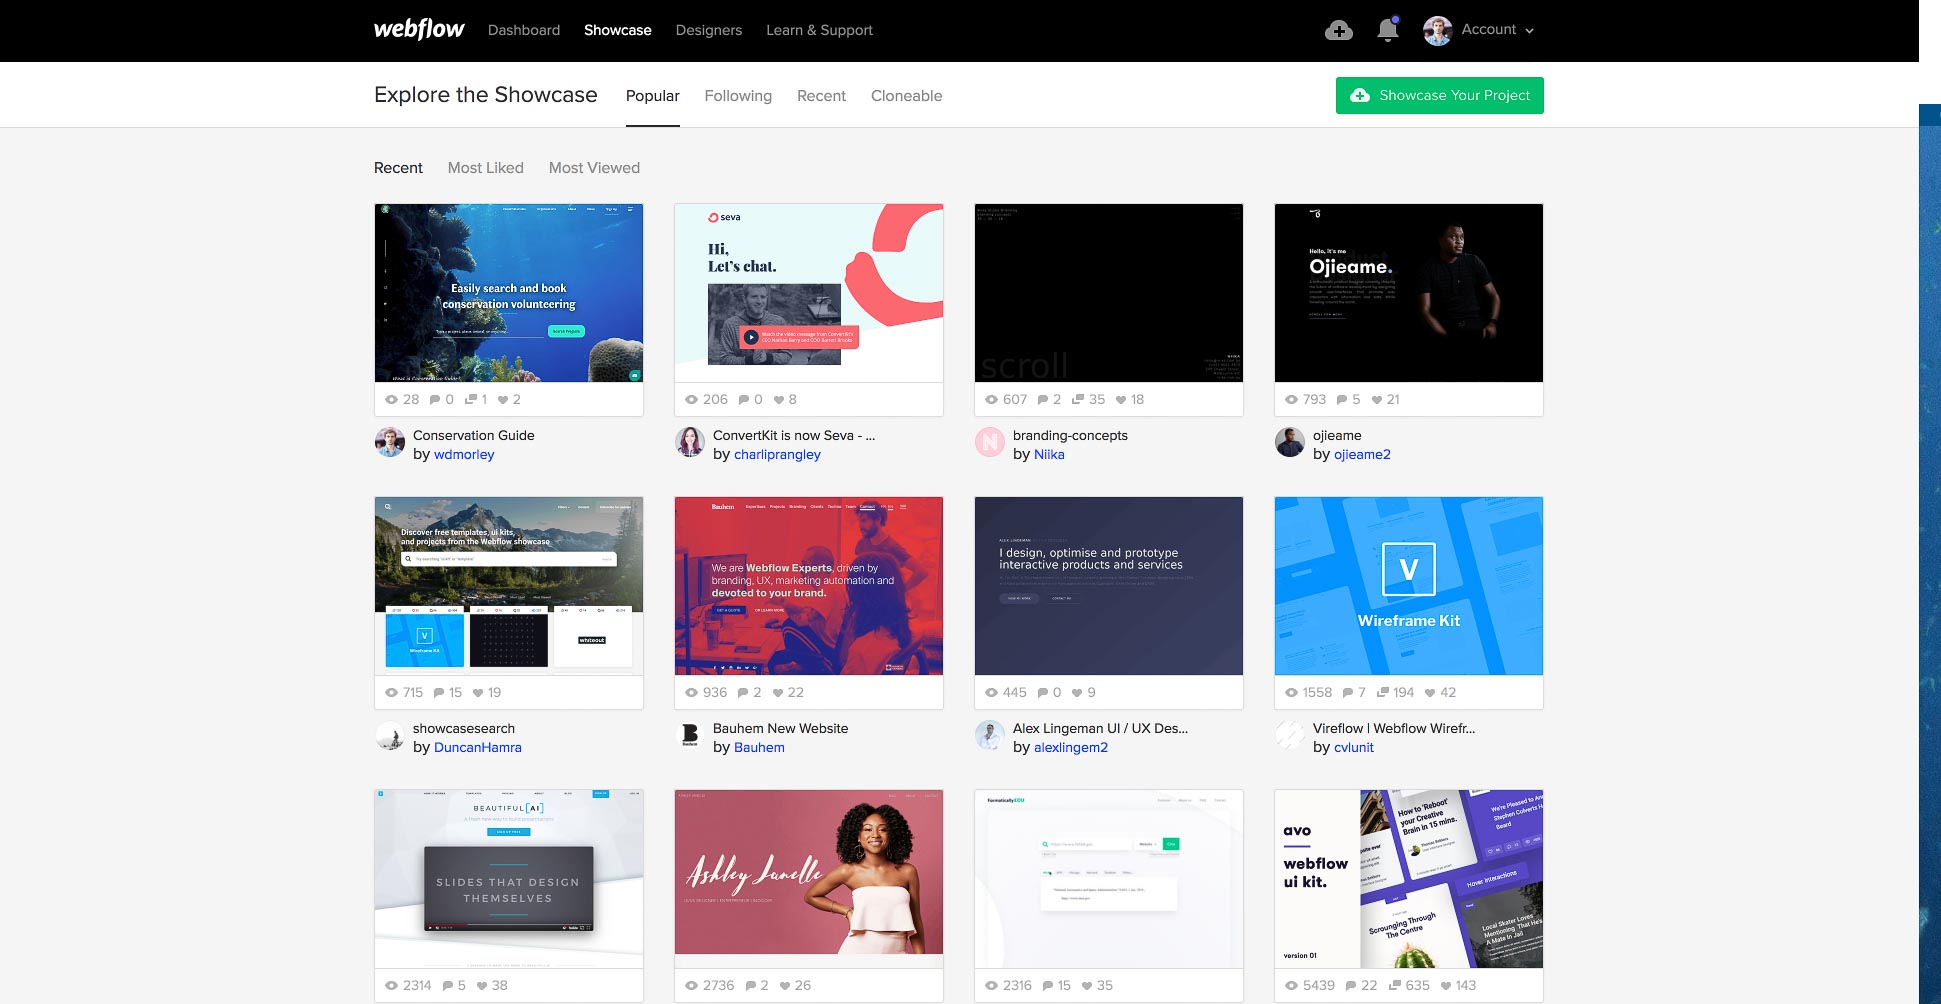This screenshot has height=1004, width=1941.
Task: Visit Bauhem's profile link
Action: coord(759,747)
